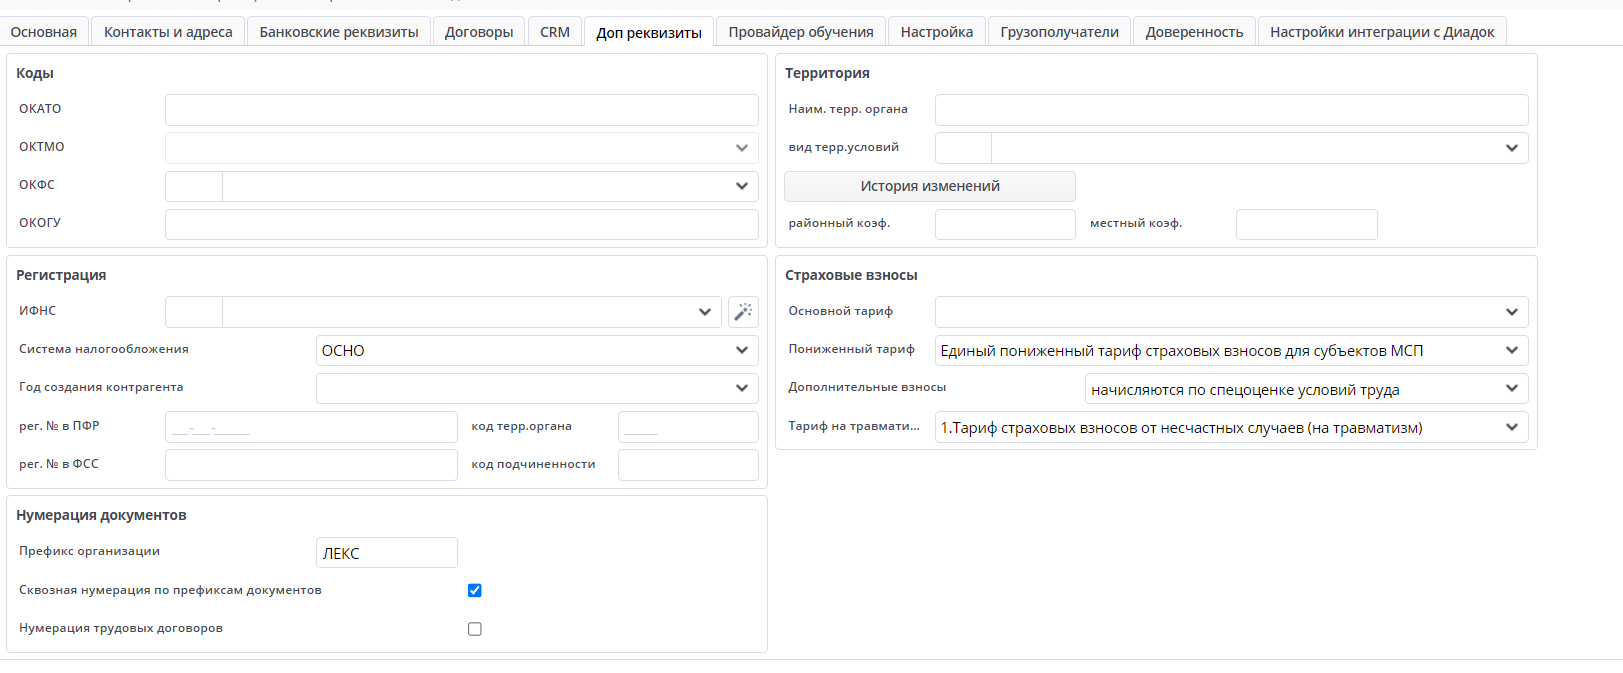Viewport: 1623px width, 673px height.
Task: Enable Нумерация трудовых договоров checkbox
Action: coord(475,629)
